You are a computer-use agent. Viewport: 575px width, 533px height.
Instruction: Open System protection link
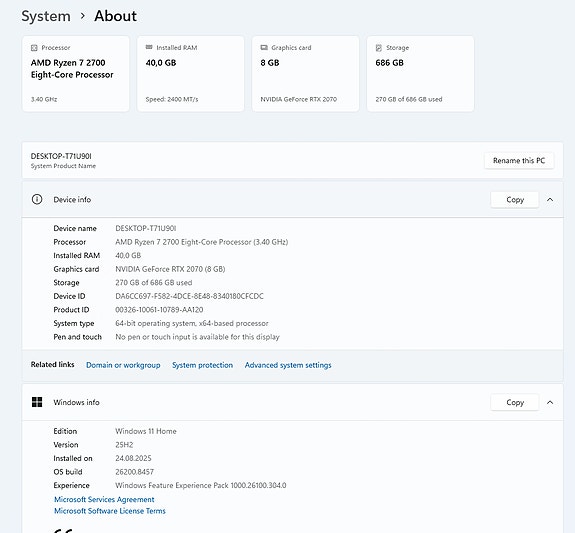[x=202, y=365]
